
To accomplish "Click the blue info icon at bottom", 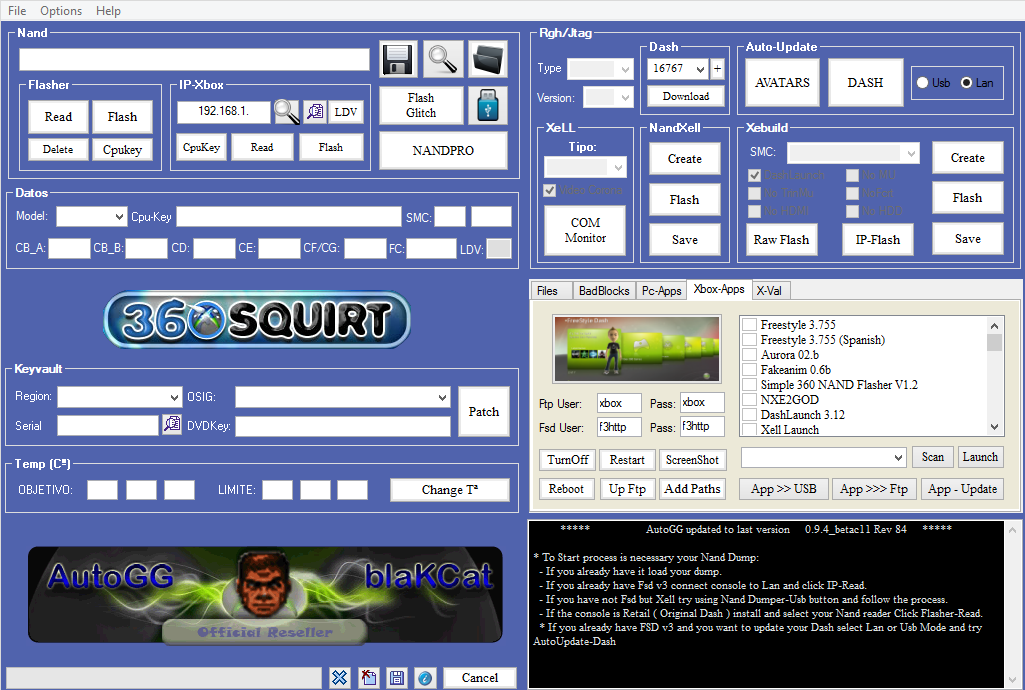I will (425, 678).
